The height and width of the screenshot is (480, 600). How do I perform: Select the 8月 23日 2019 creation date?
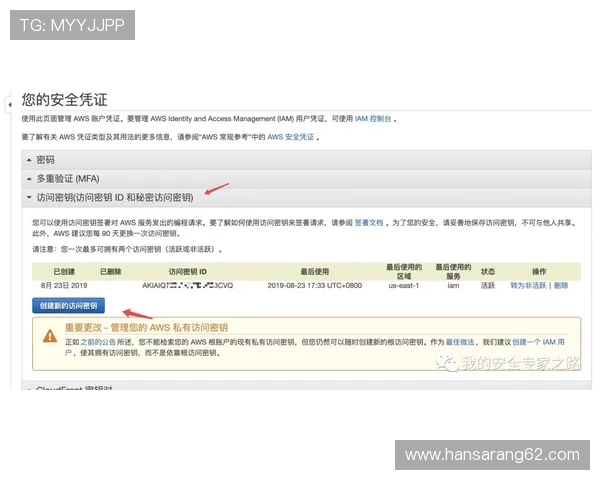[x=64, y=286]
